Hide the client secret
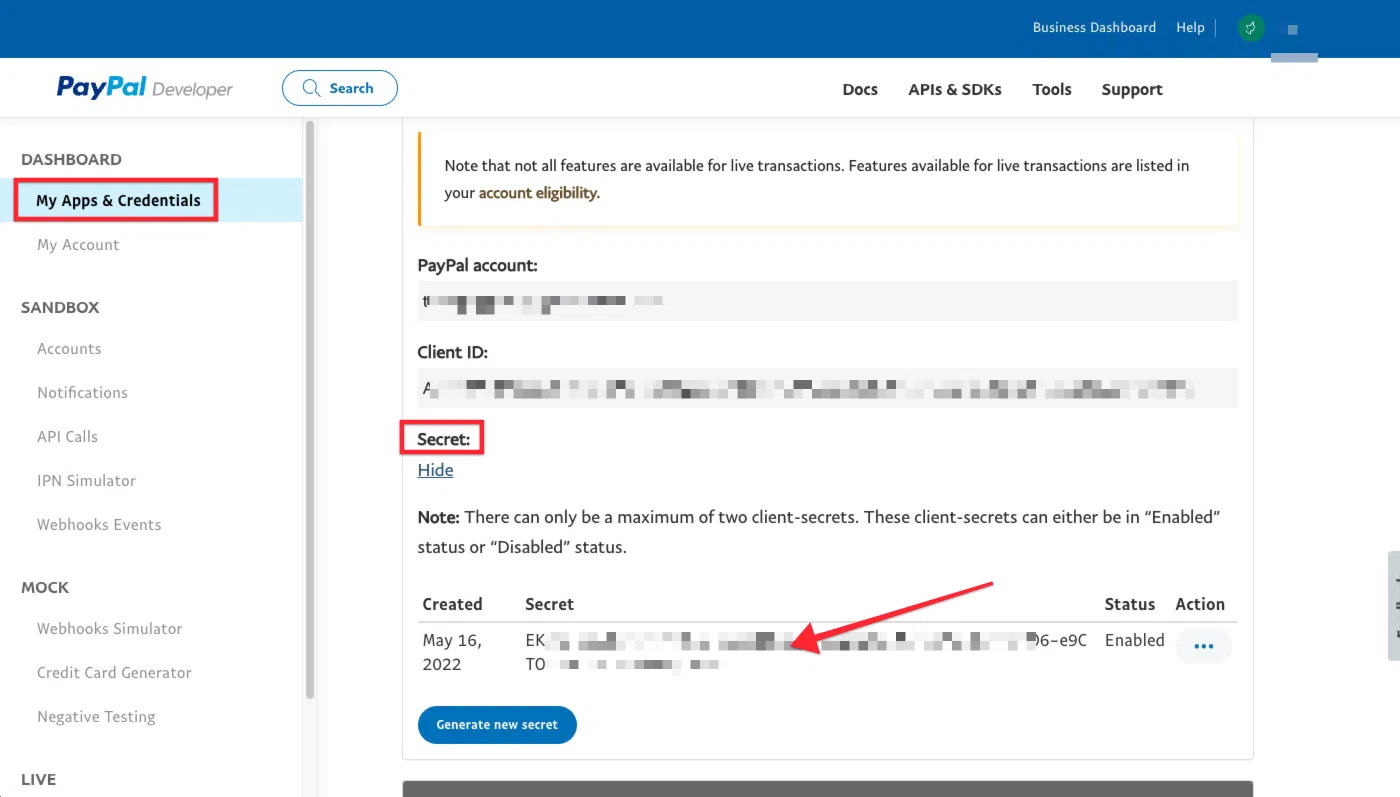This screenshot has height=797, width=1400. [435, 470]
